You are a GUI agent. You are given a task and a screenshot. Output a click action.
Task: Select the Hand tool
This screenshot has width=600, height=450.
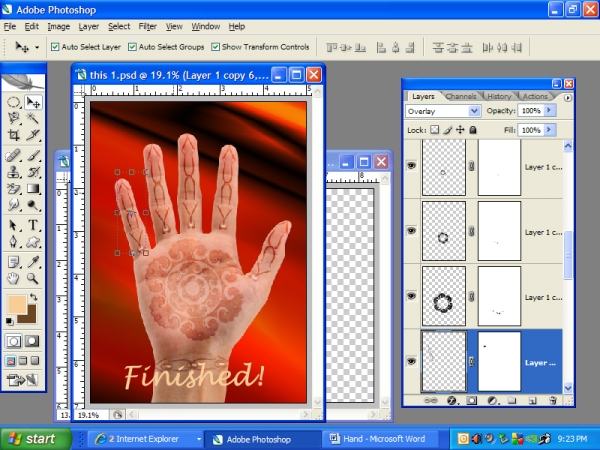[x=14, y=279]
